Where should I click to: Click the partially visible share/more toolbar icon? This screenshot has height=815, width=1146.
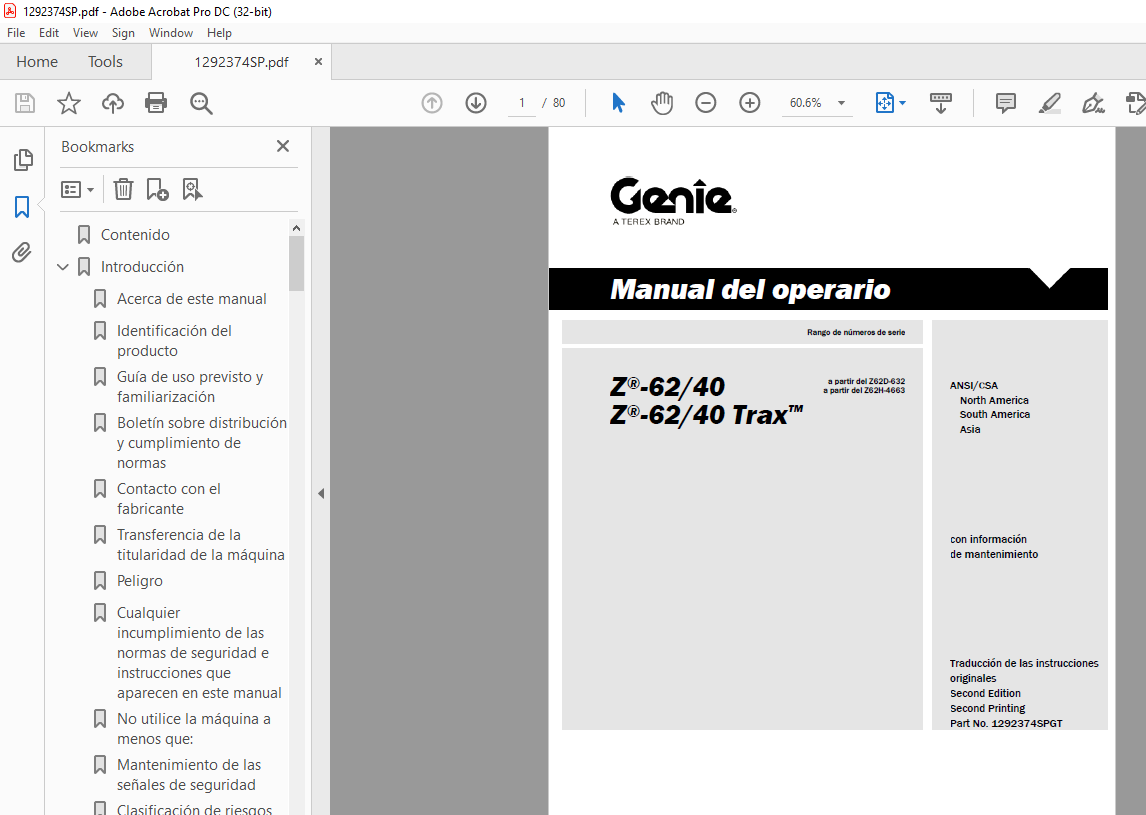(x=1136, y=103)
